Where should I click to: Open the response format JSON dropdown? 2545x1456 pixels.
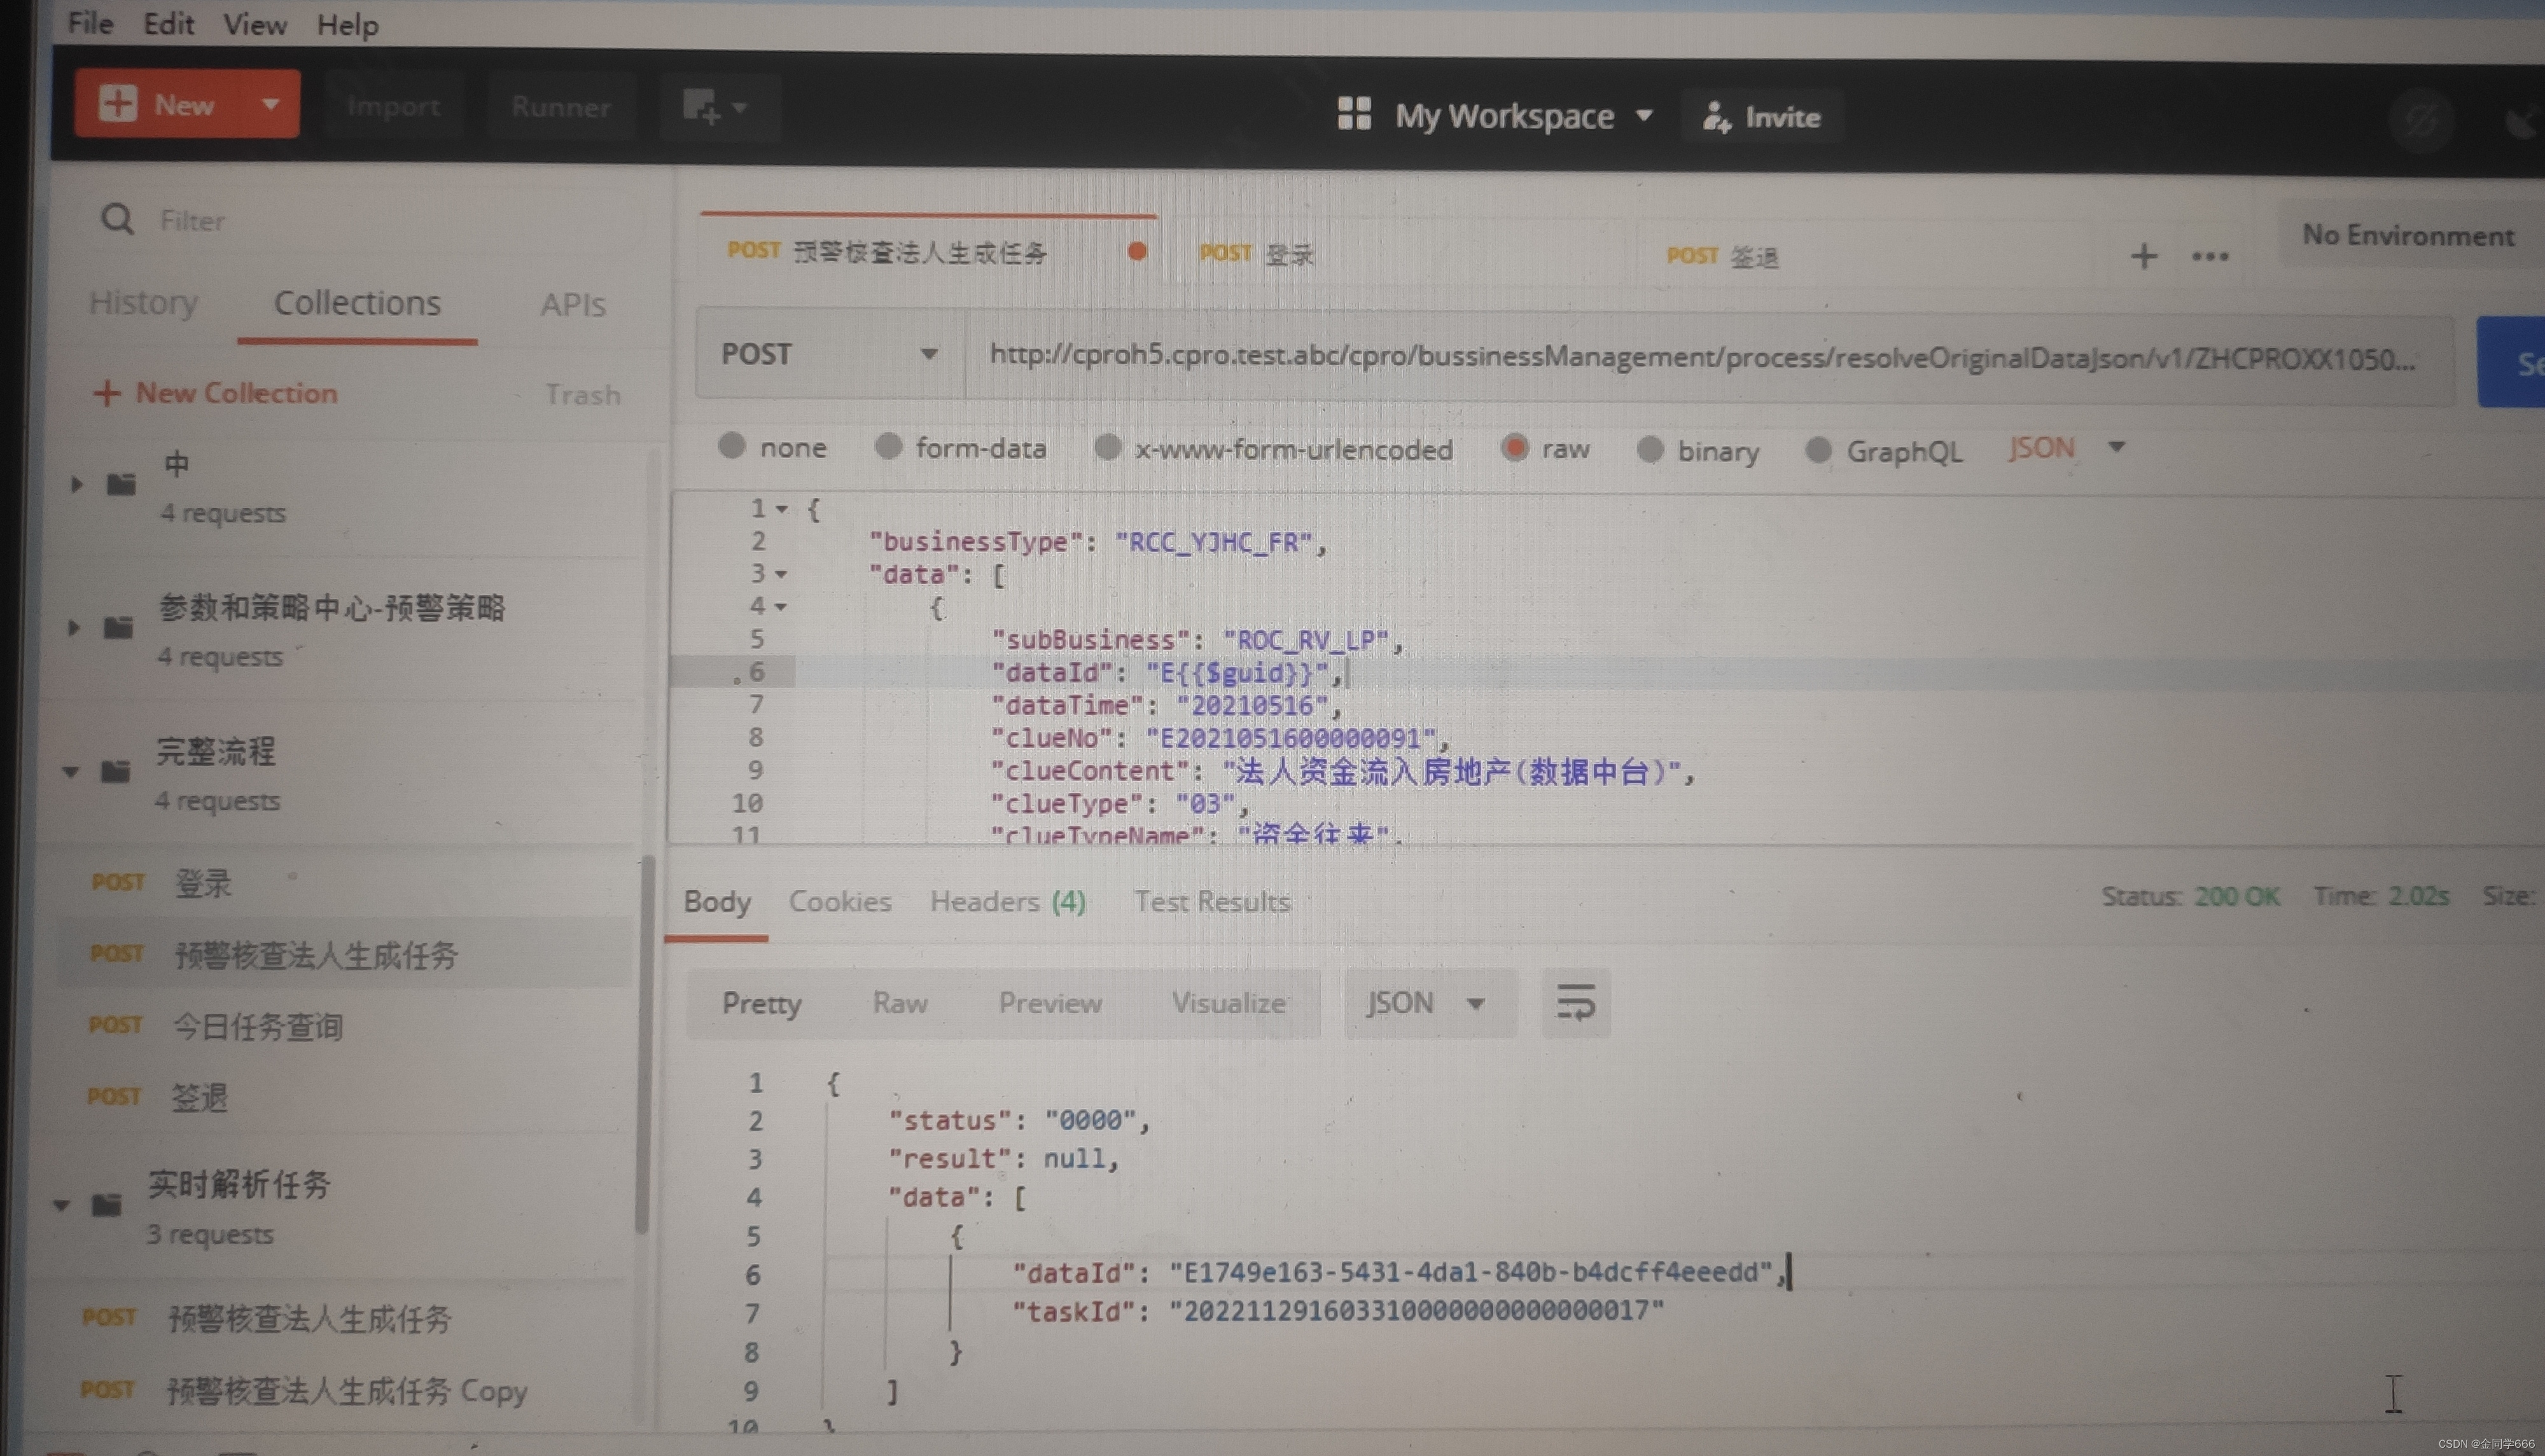(x=1430, y=1003)
